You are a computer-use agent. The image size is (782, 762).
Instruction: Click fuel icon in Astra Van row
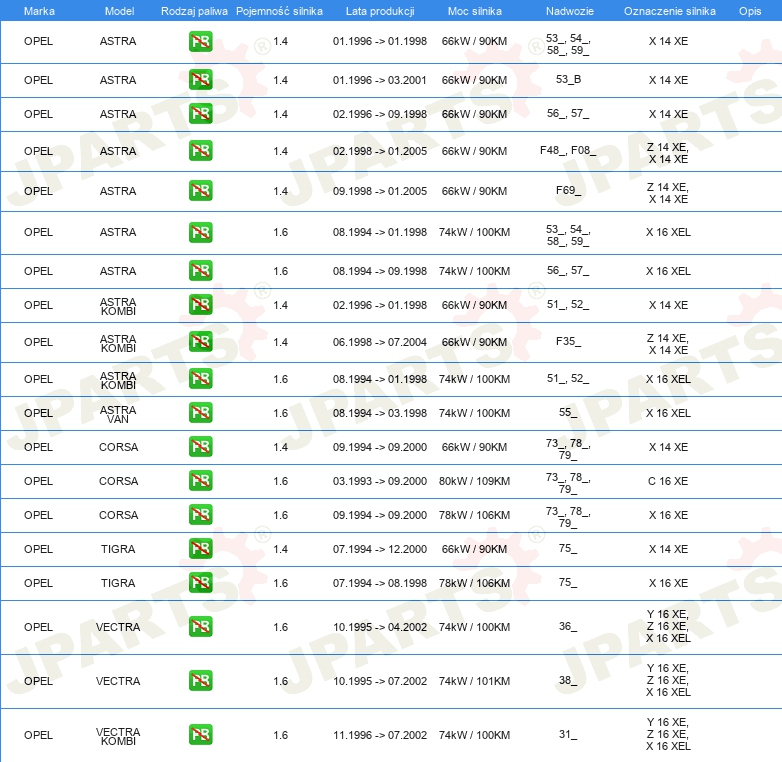tap(200, 413)
